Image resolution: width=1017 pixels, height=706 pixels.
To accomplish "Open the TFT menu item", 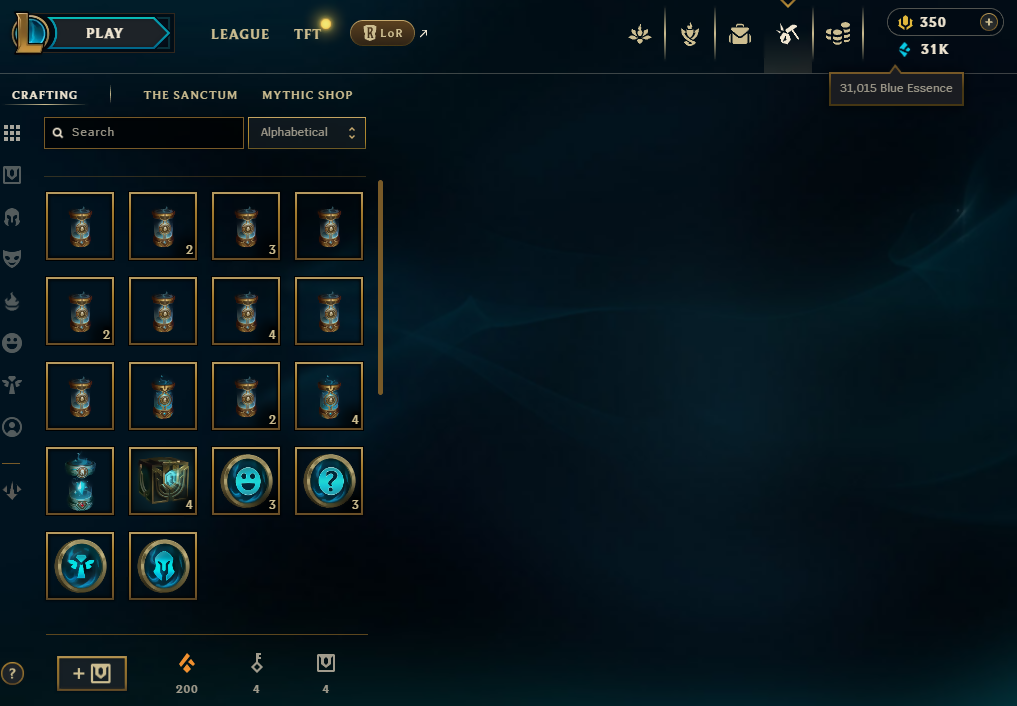I will pos(307,34).
